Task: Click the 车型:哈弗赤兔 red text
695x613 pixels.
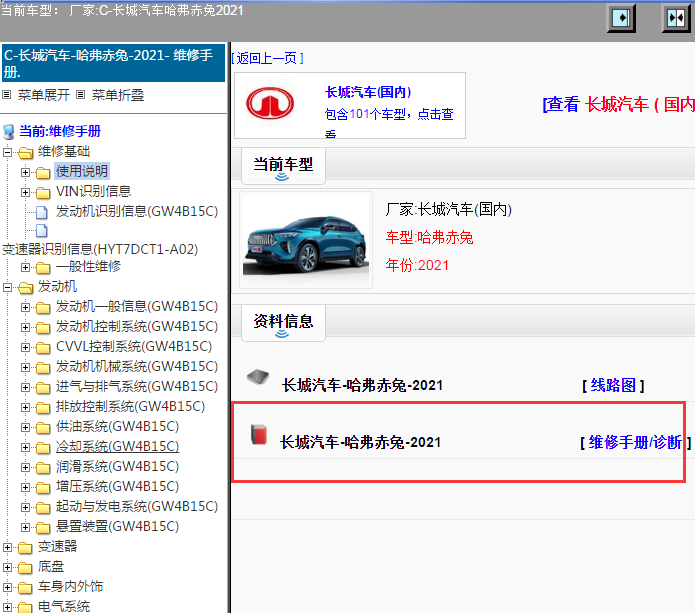Action: point(429,238)
